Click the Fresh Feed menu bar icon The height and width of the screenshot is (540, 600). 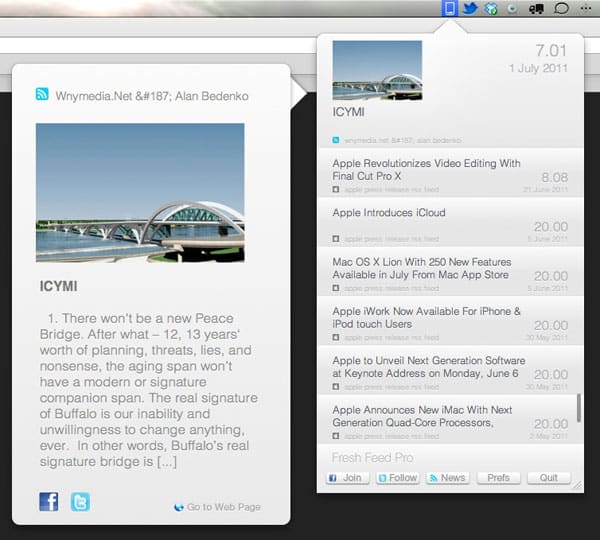coord(450,9)
